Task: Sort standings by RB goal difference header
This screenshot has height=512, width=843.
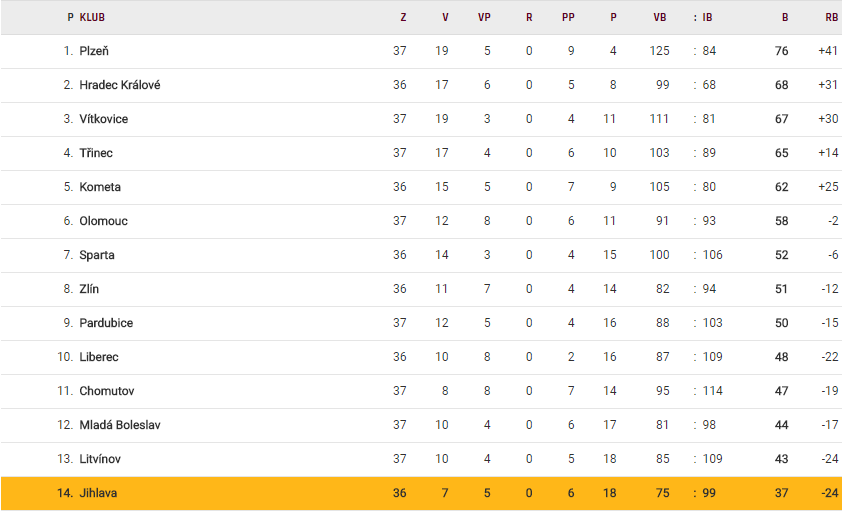Action: click(x=831, y=17)
